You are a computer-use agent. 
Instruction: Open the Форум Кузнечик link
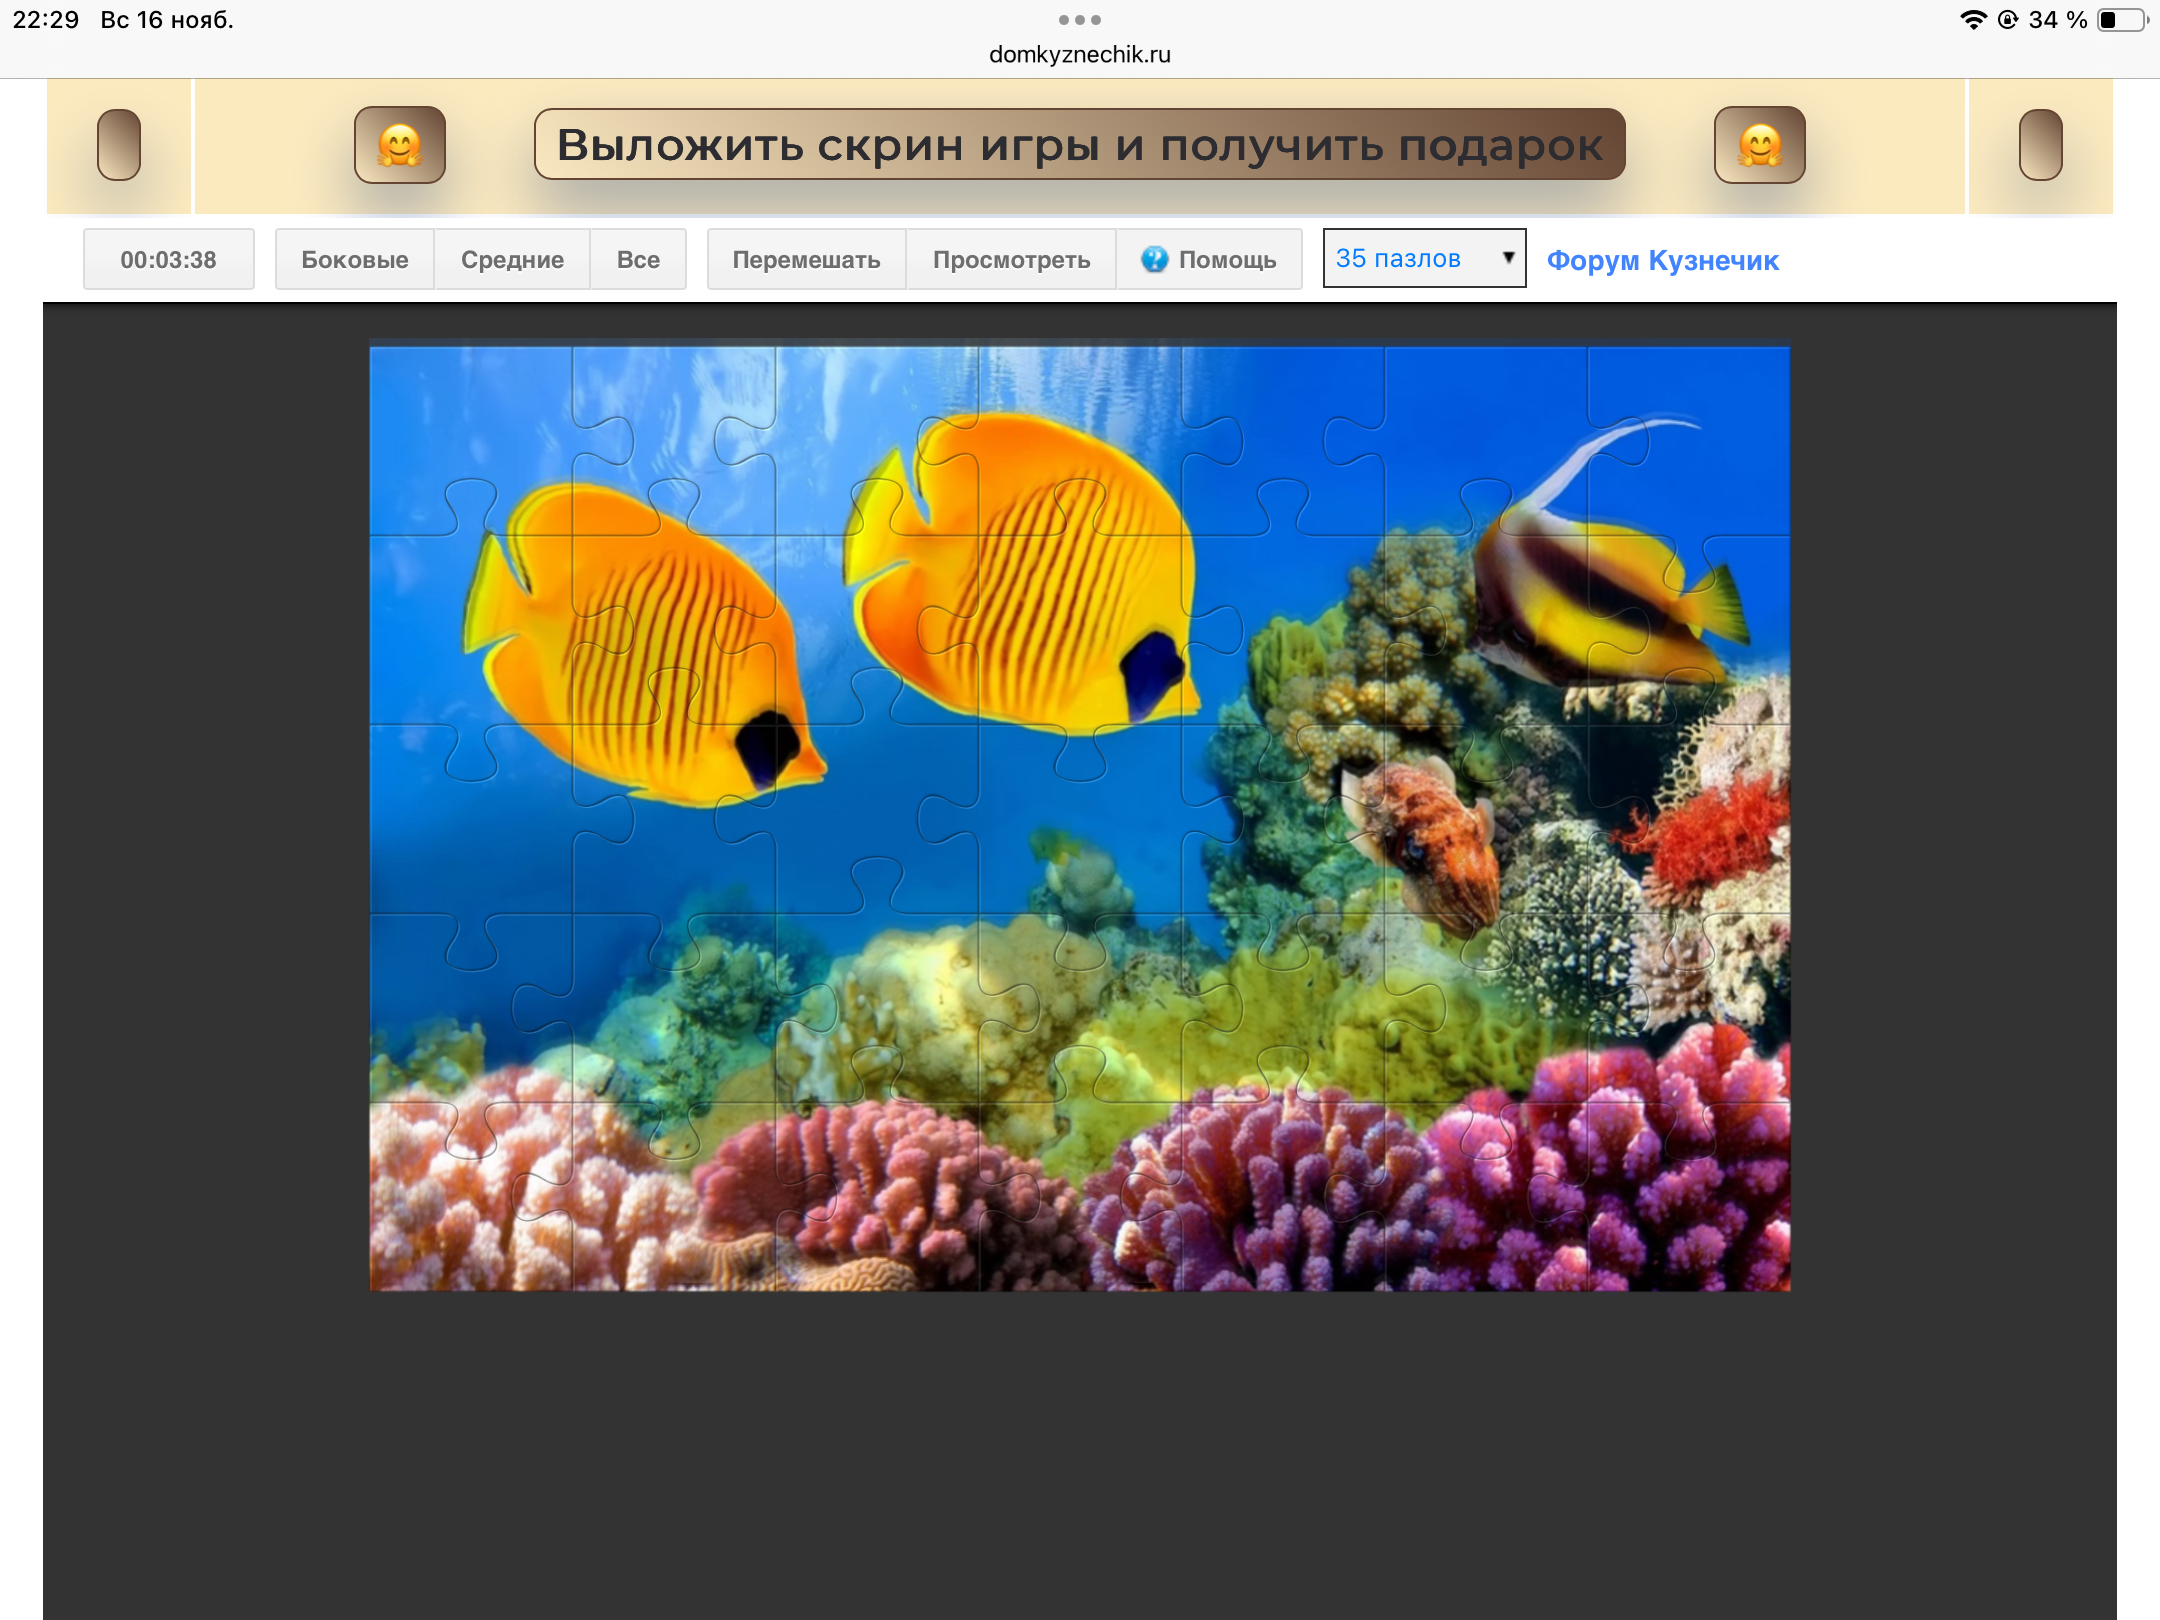1662,260
